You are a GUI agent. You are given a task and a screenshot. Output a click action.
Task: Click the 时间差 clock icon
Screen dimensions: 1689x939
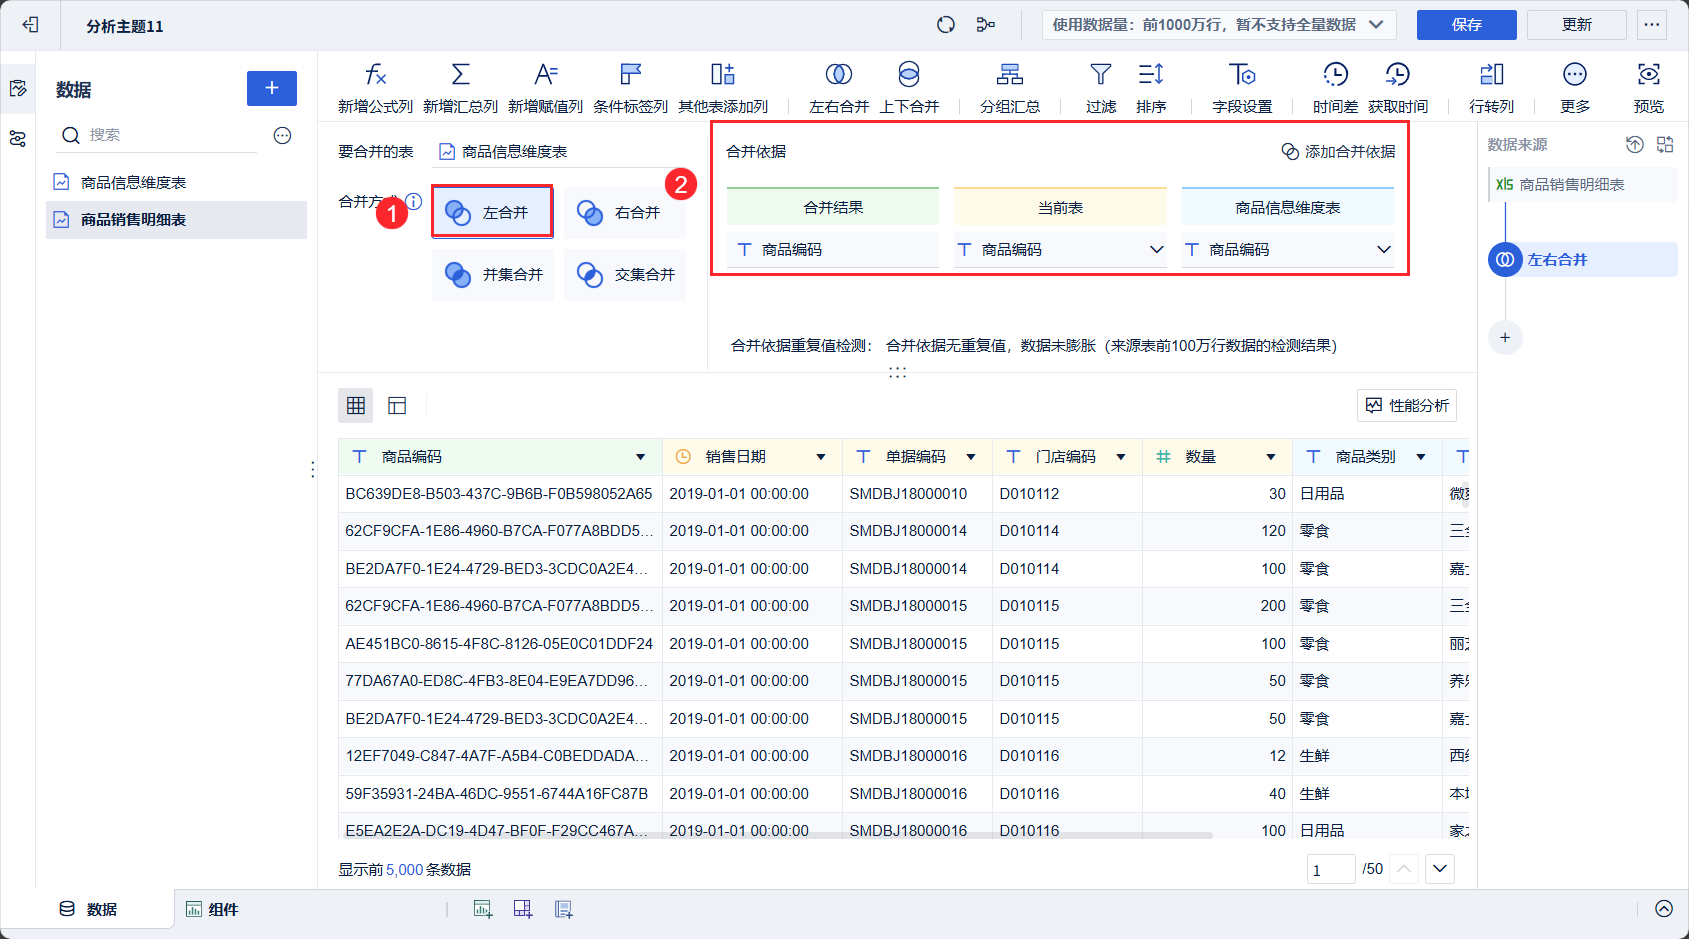coord(1335,75)
